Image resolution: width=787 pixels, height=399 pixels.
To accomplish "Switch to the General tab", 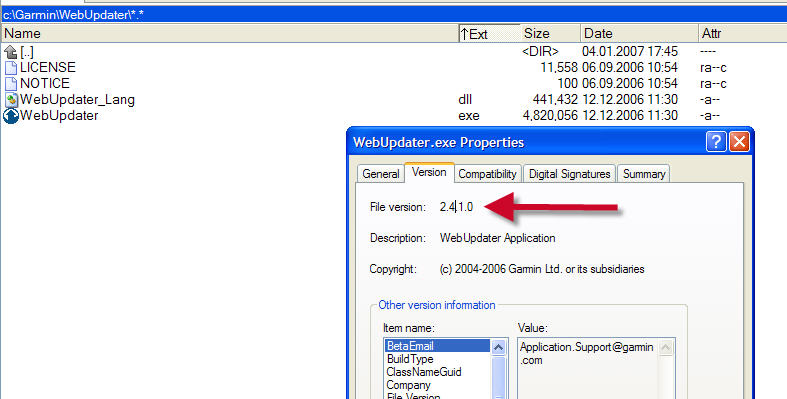I will click(380, 174).
